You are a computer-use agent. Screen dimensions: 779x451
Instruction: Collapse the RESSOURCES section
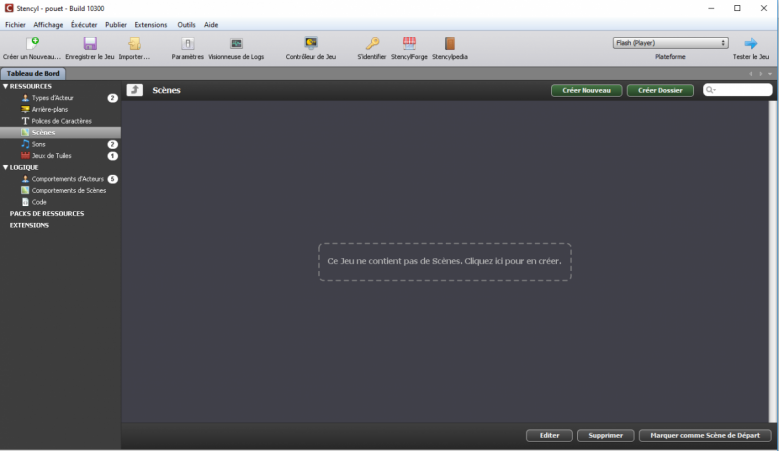click(5, 86)
